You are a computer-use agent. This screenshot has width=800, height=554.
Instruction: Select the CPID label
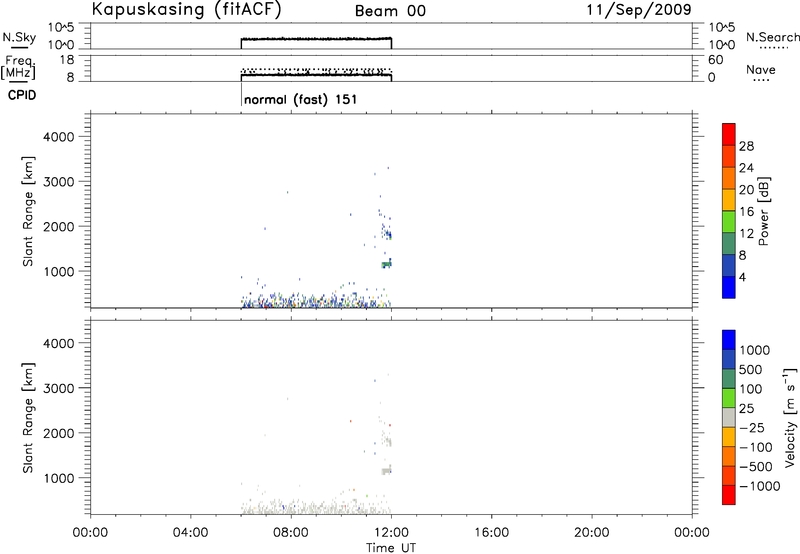[22, 95]
